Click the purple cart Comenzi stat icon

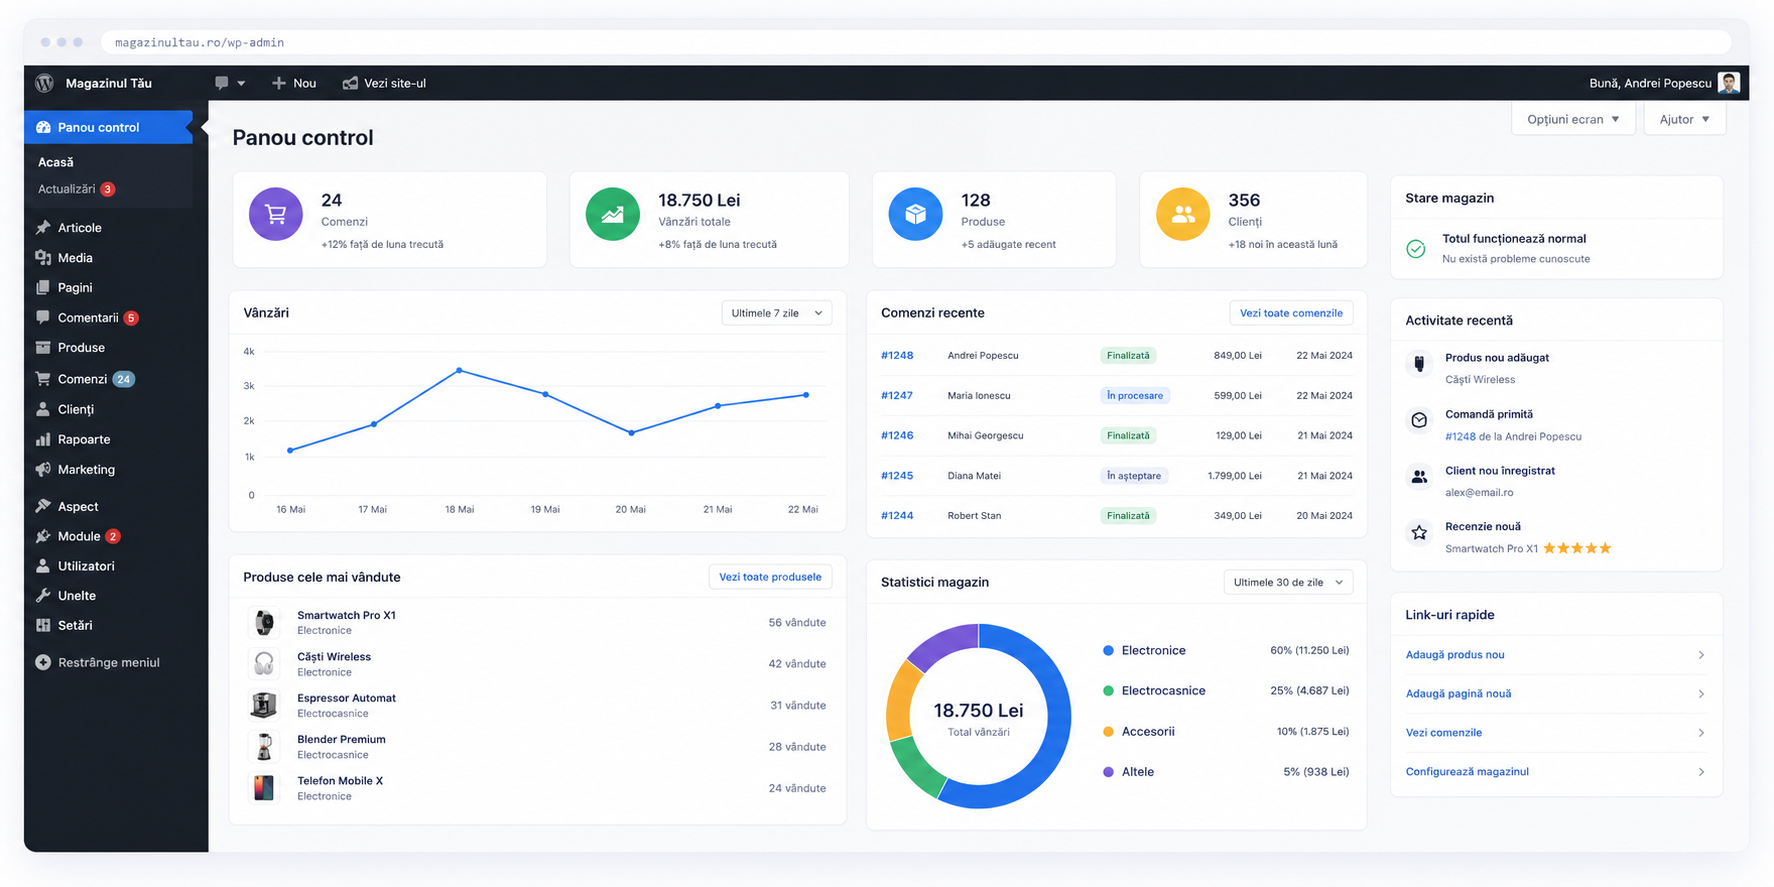[276, 214]
